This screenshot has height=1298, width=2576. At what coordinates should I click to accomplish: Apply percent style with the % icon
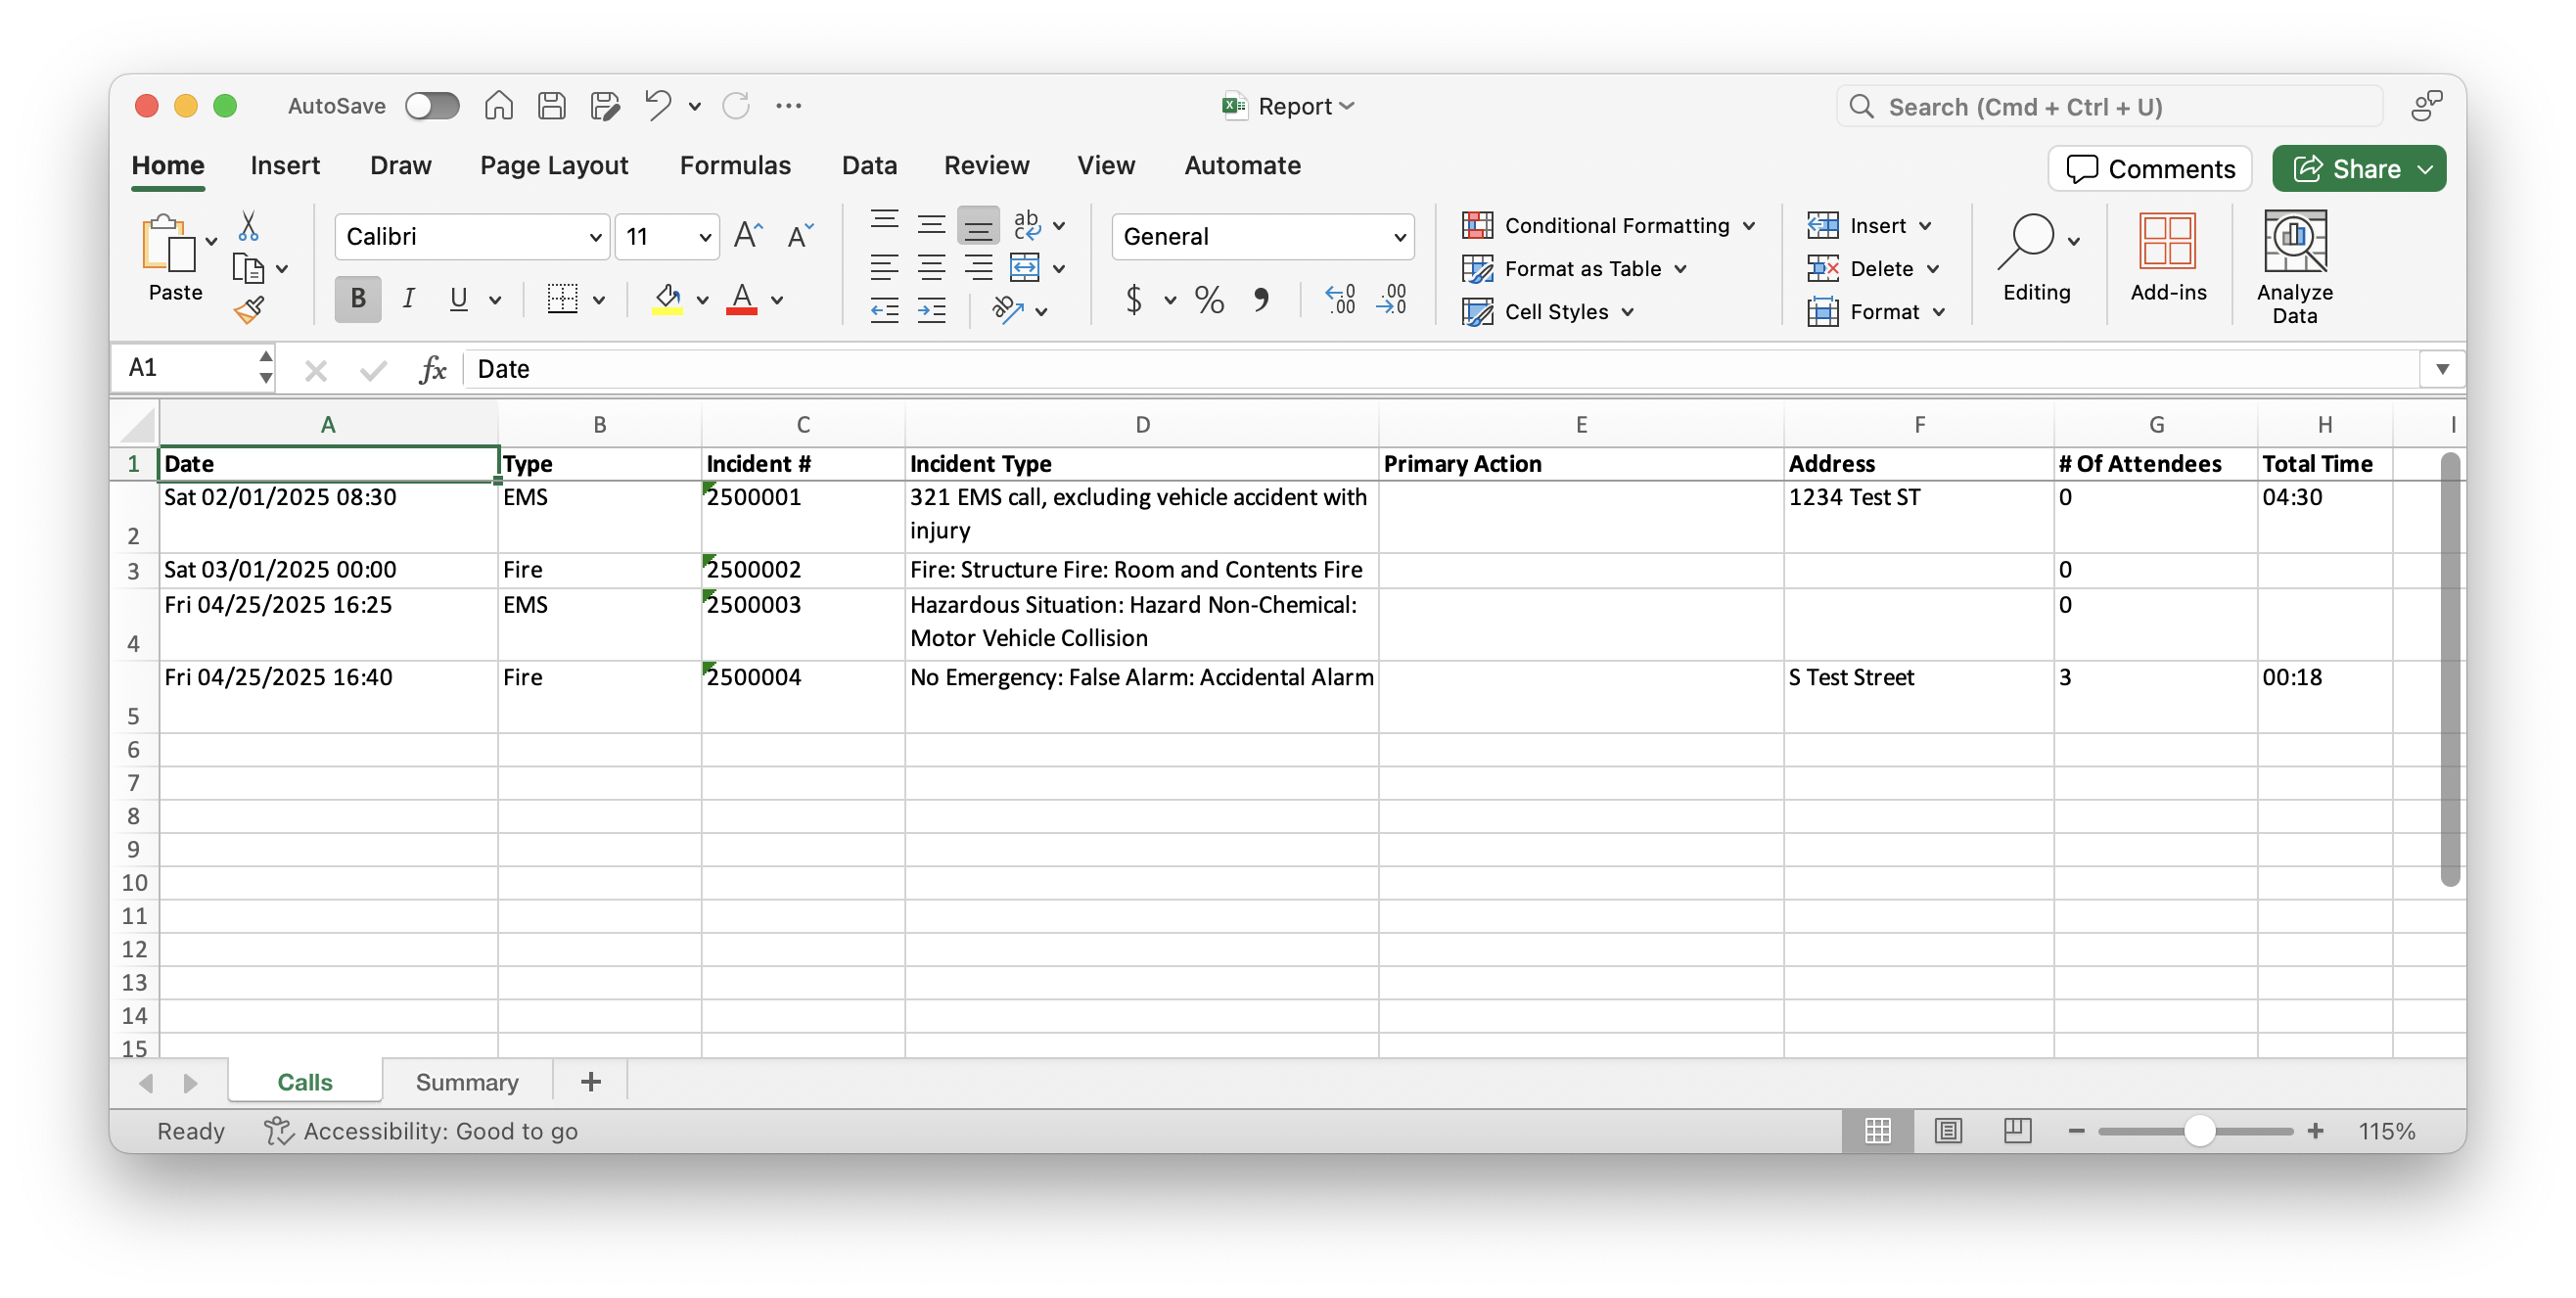1209,299
